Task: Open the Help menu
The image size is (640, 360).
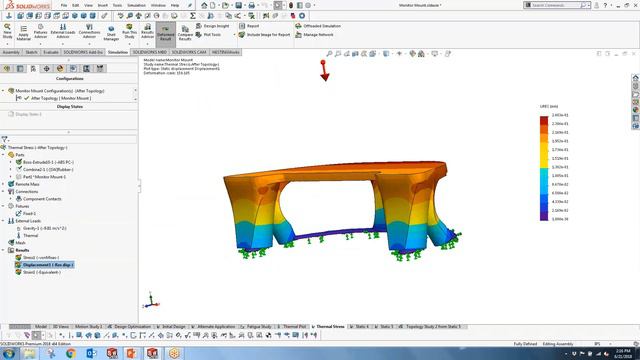Action: (x=175, y=5)
